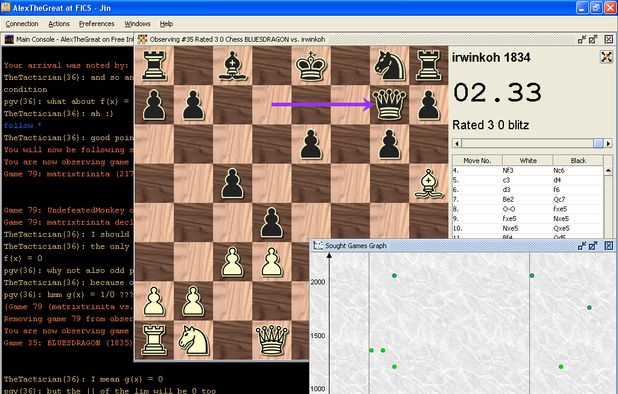Image resolution: width=618 pixels, height=394 pixels.
Task: Open the Preferences menu
Action: click(97, 24)
